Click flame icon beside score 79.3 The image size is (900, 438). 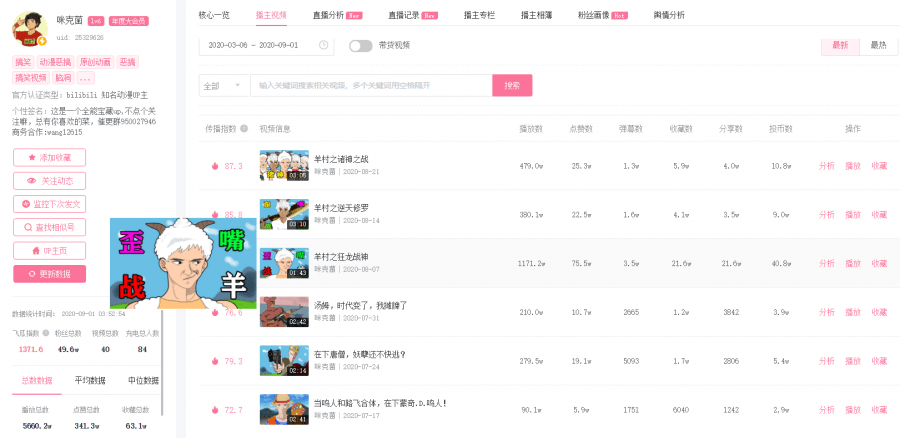tap(214, 361)
